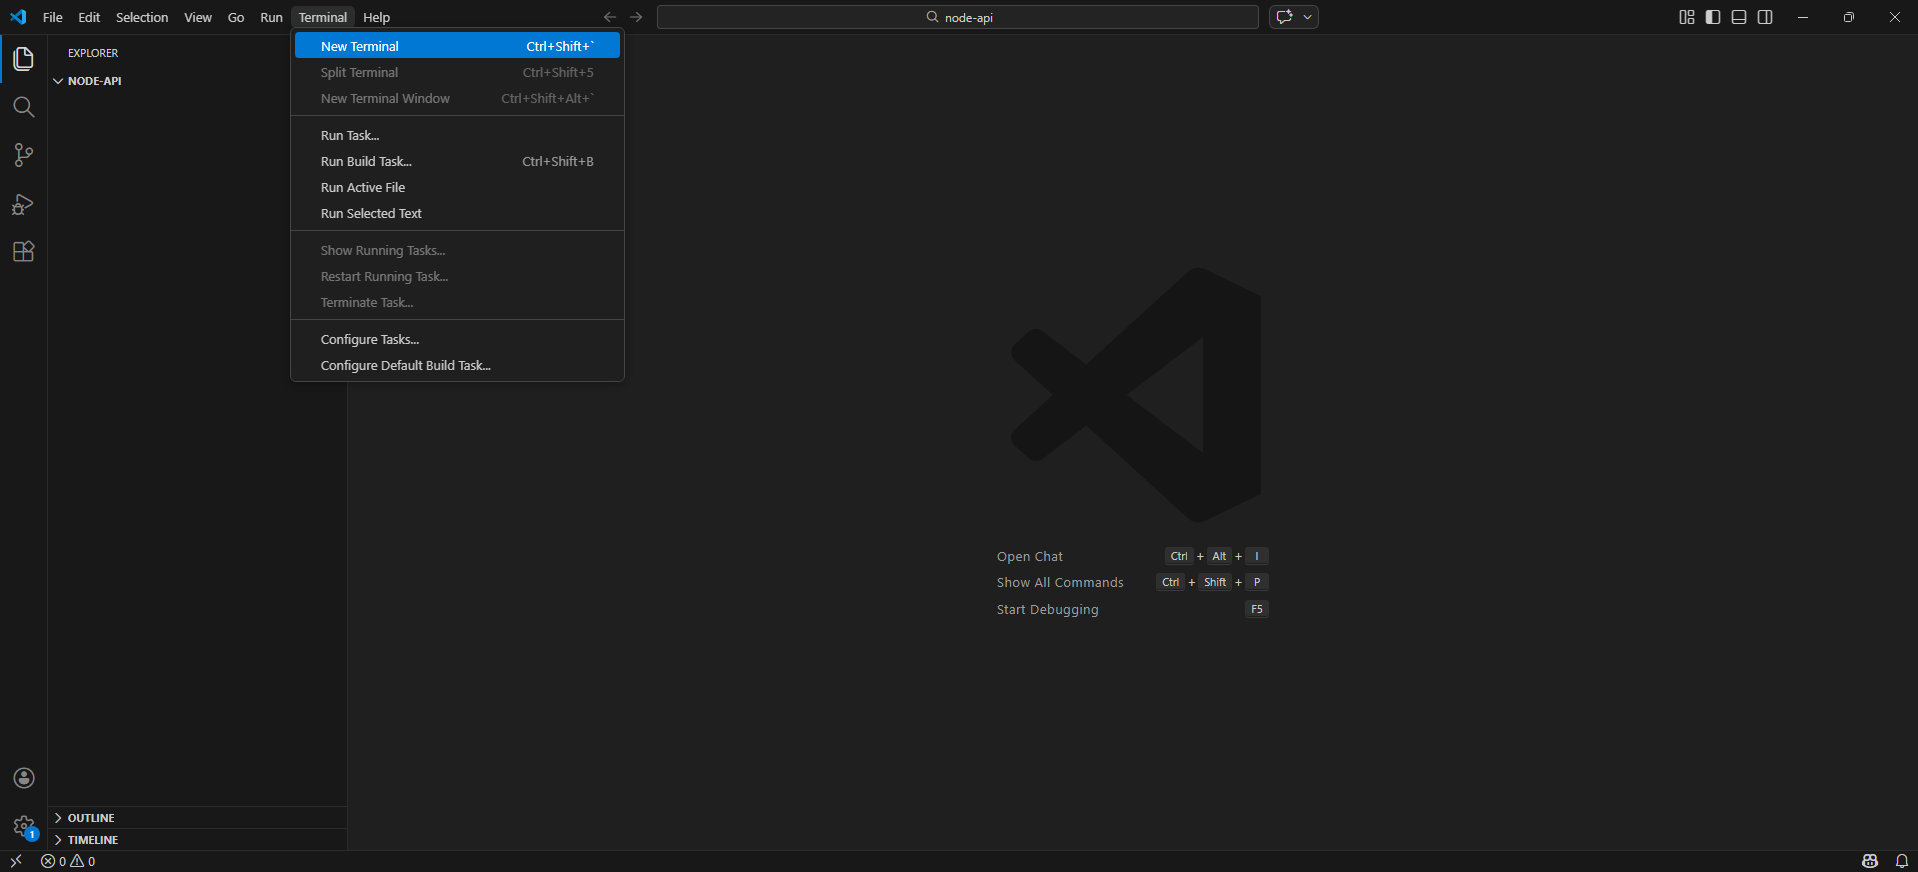The height and width of the screenshot is (872, 1918).
Task: Choose Run Build Task… menu entry
Action: 366,162
